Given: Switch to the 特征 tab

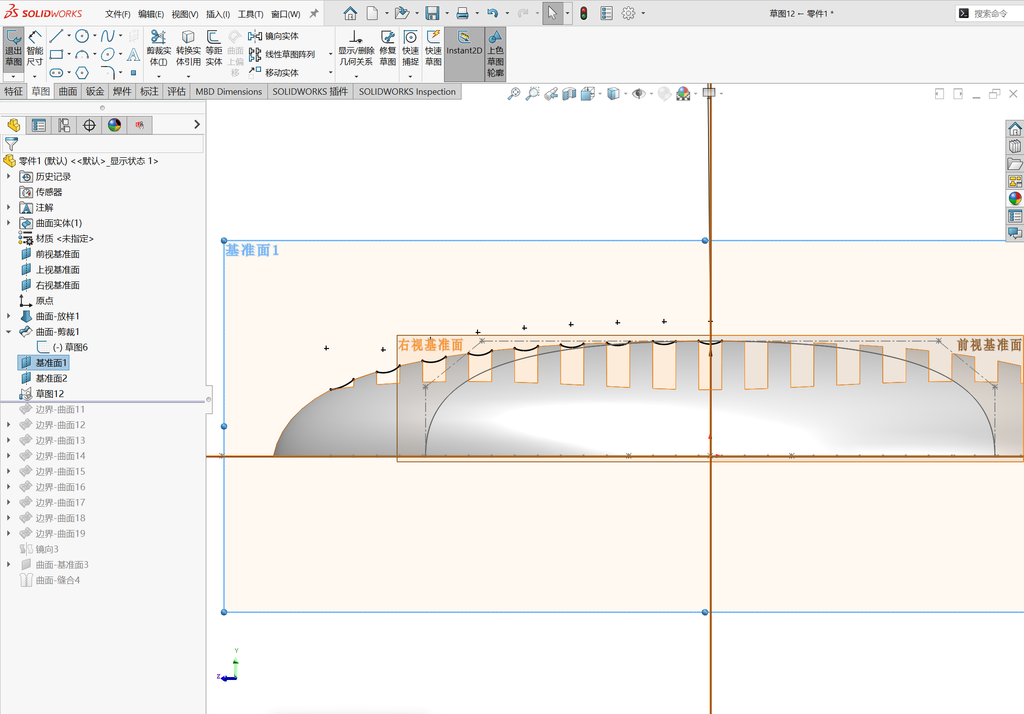Looking at the screenshot, I should pos(13,91).
